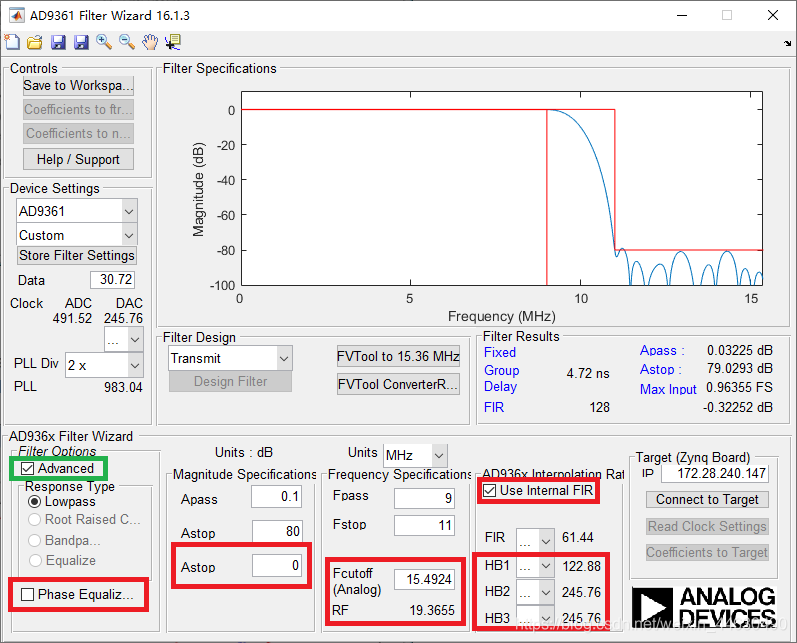Click the Fixed Group Delay label
The height and width of the screenshot is (643, 797).
click(x=501, y=370)
